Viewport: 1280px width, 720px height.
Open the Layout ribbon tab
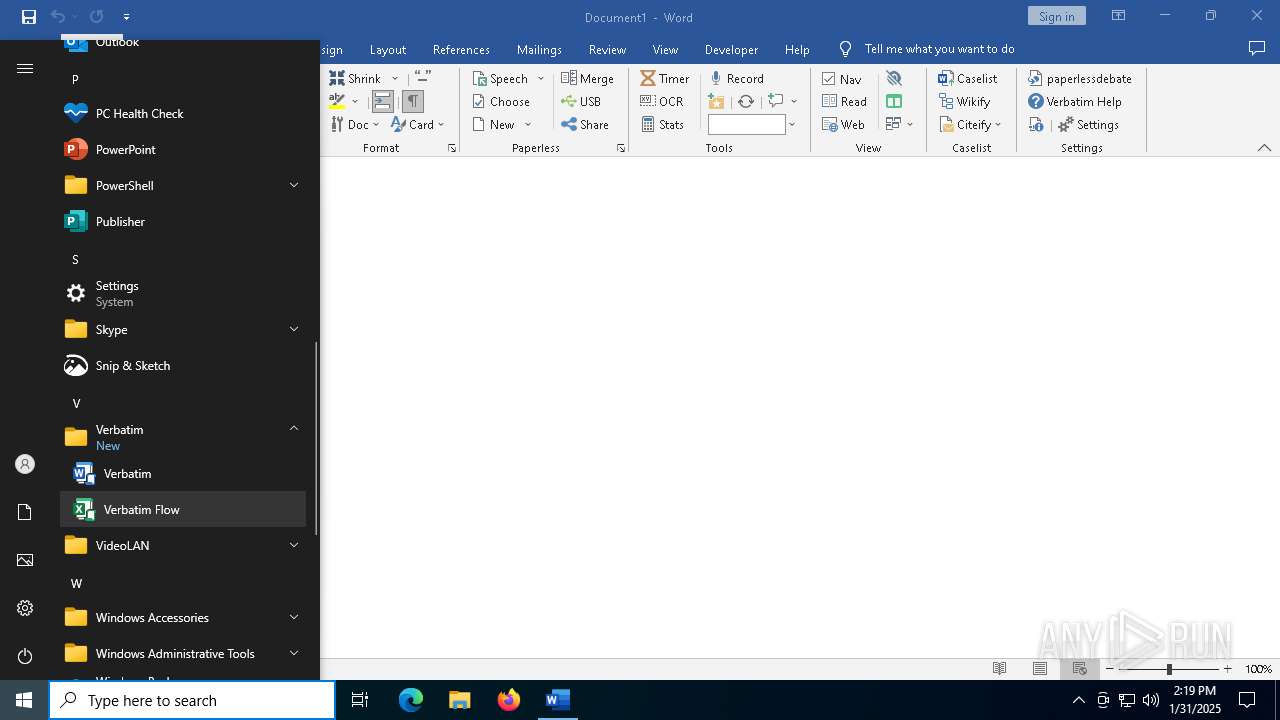pos(388,49)
